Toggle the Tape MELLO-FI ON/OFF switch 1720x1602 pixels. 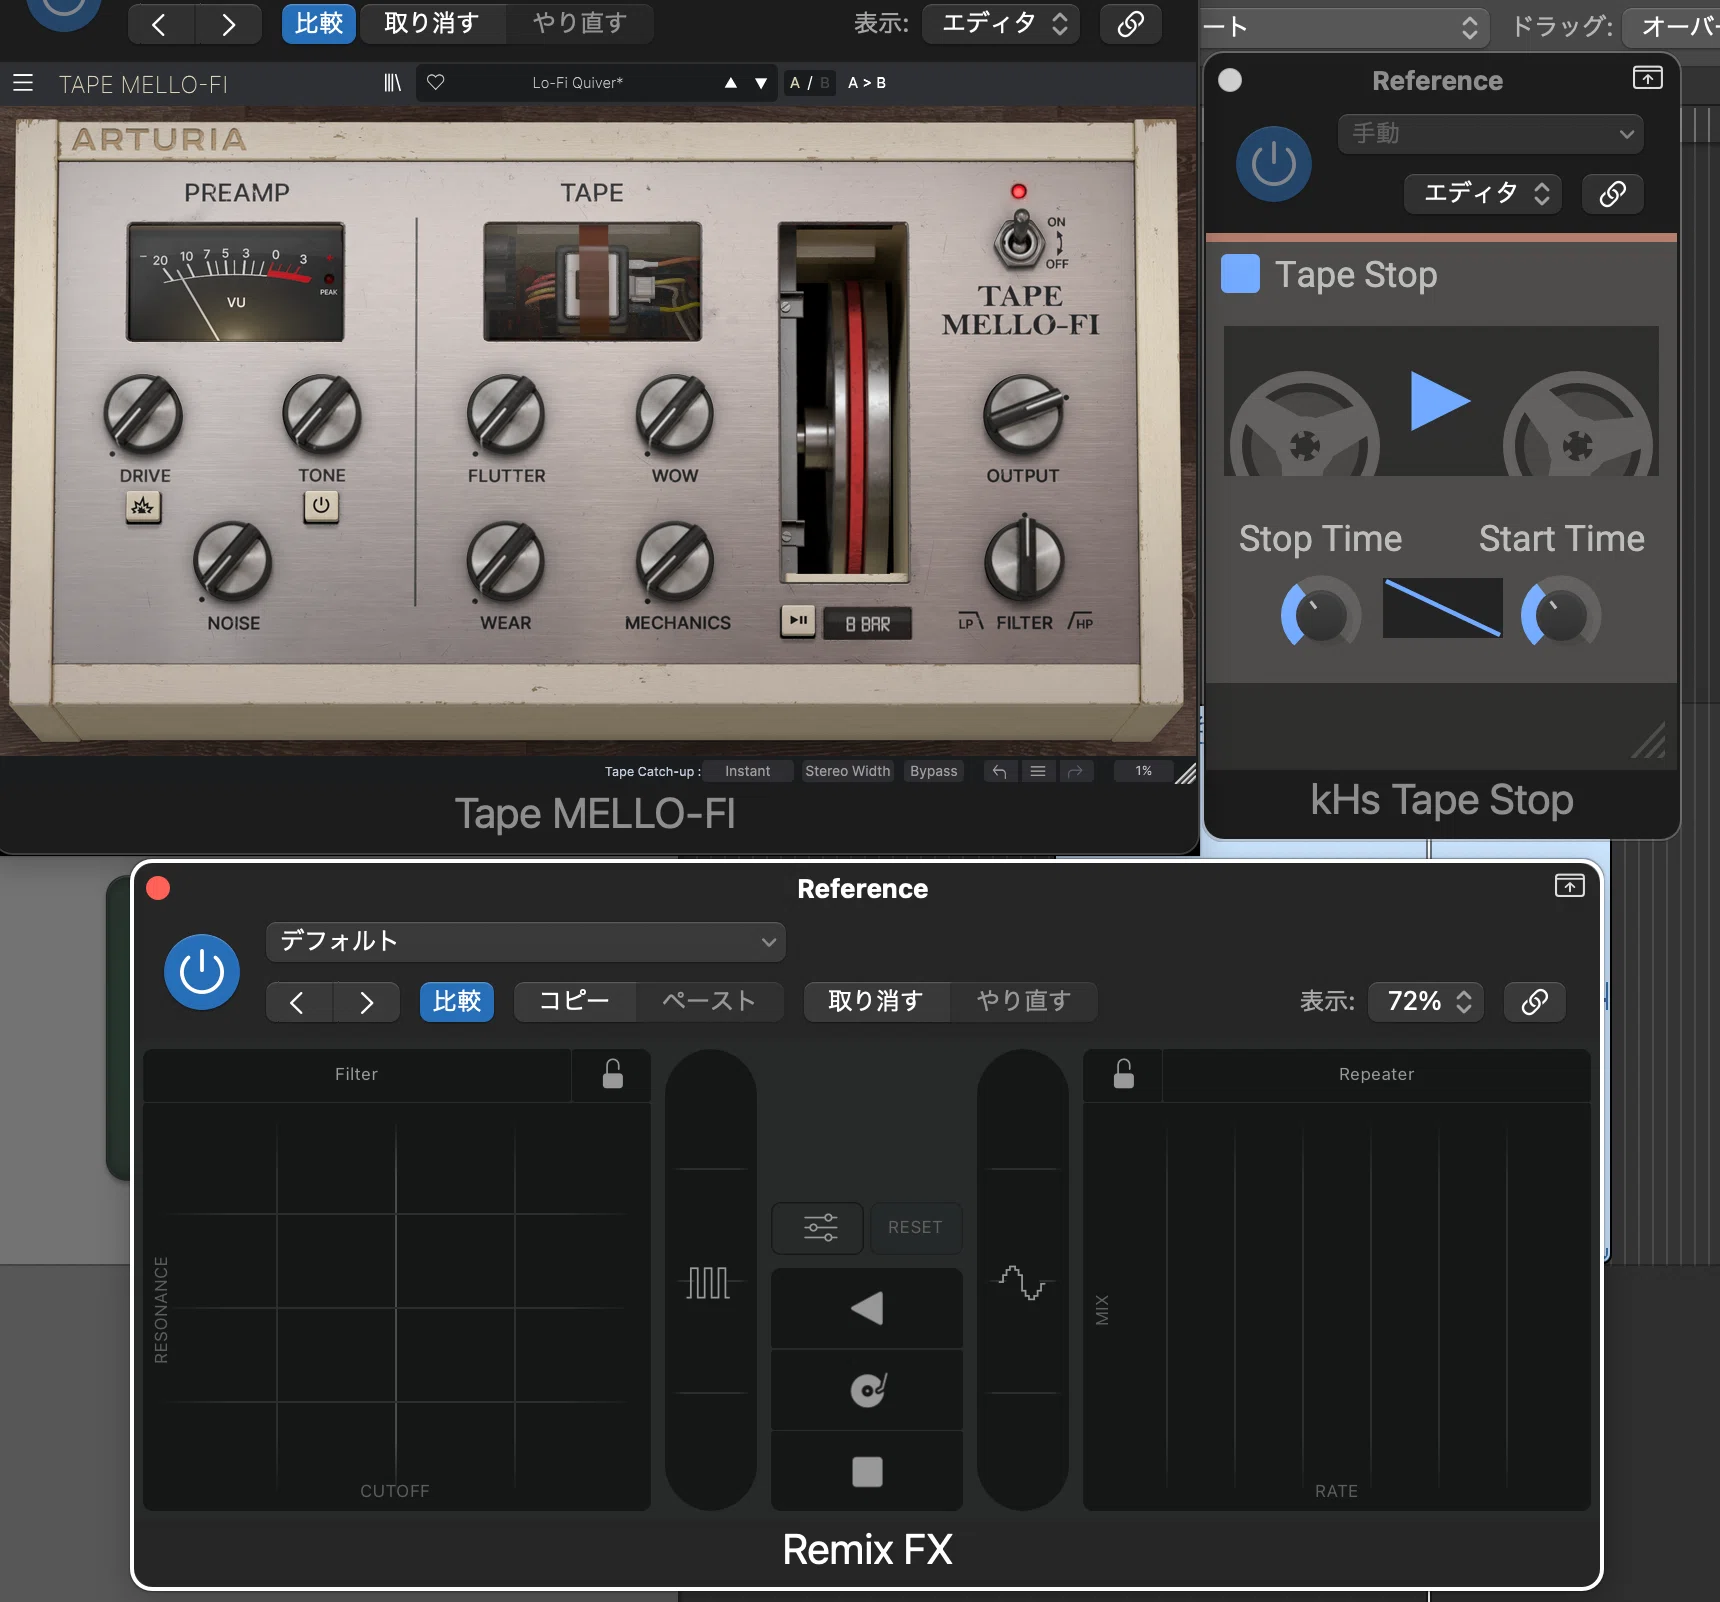pyautogui.click(x=1019, y=240)
